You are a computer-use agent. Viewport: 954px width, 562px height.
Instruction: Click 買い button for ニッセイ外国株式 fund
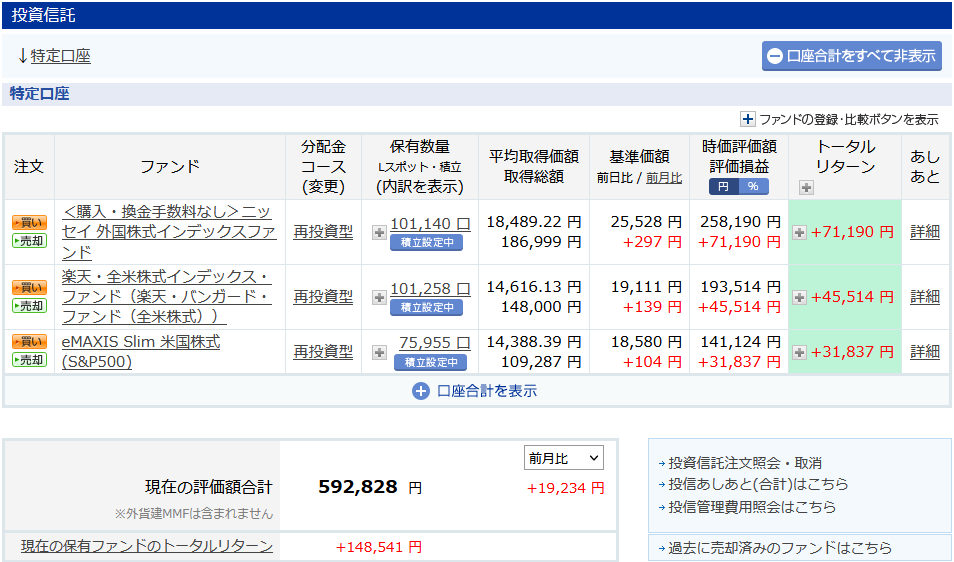[29, 223]
